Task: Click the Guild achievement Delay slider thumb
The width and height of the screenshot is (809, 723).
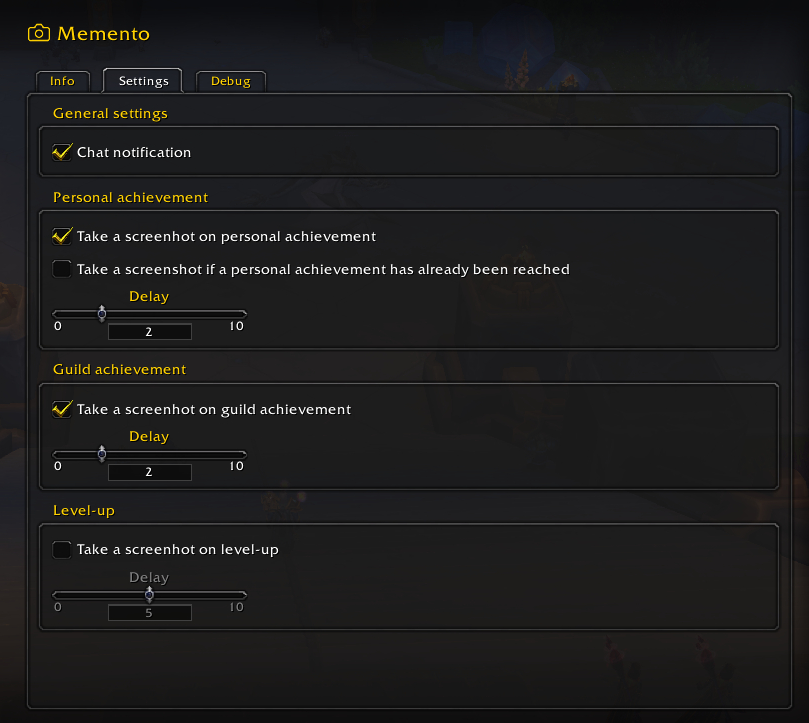Action: (102, 454)
